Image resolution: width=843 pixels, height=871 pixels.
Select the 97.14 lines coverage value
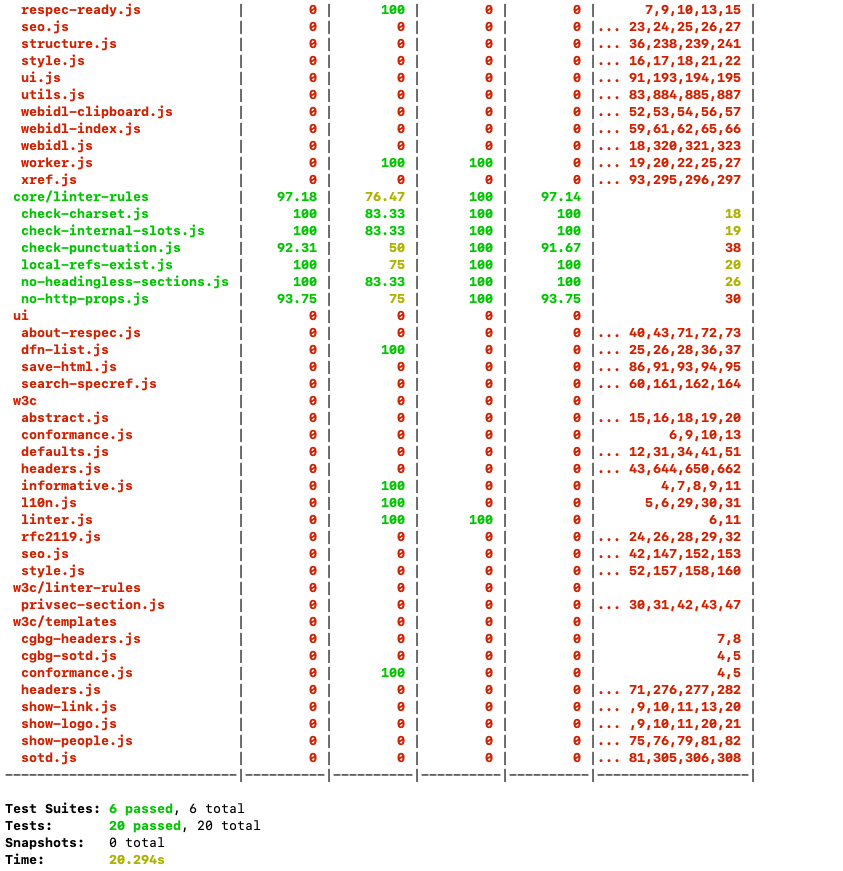pos(561,197)
